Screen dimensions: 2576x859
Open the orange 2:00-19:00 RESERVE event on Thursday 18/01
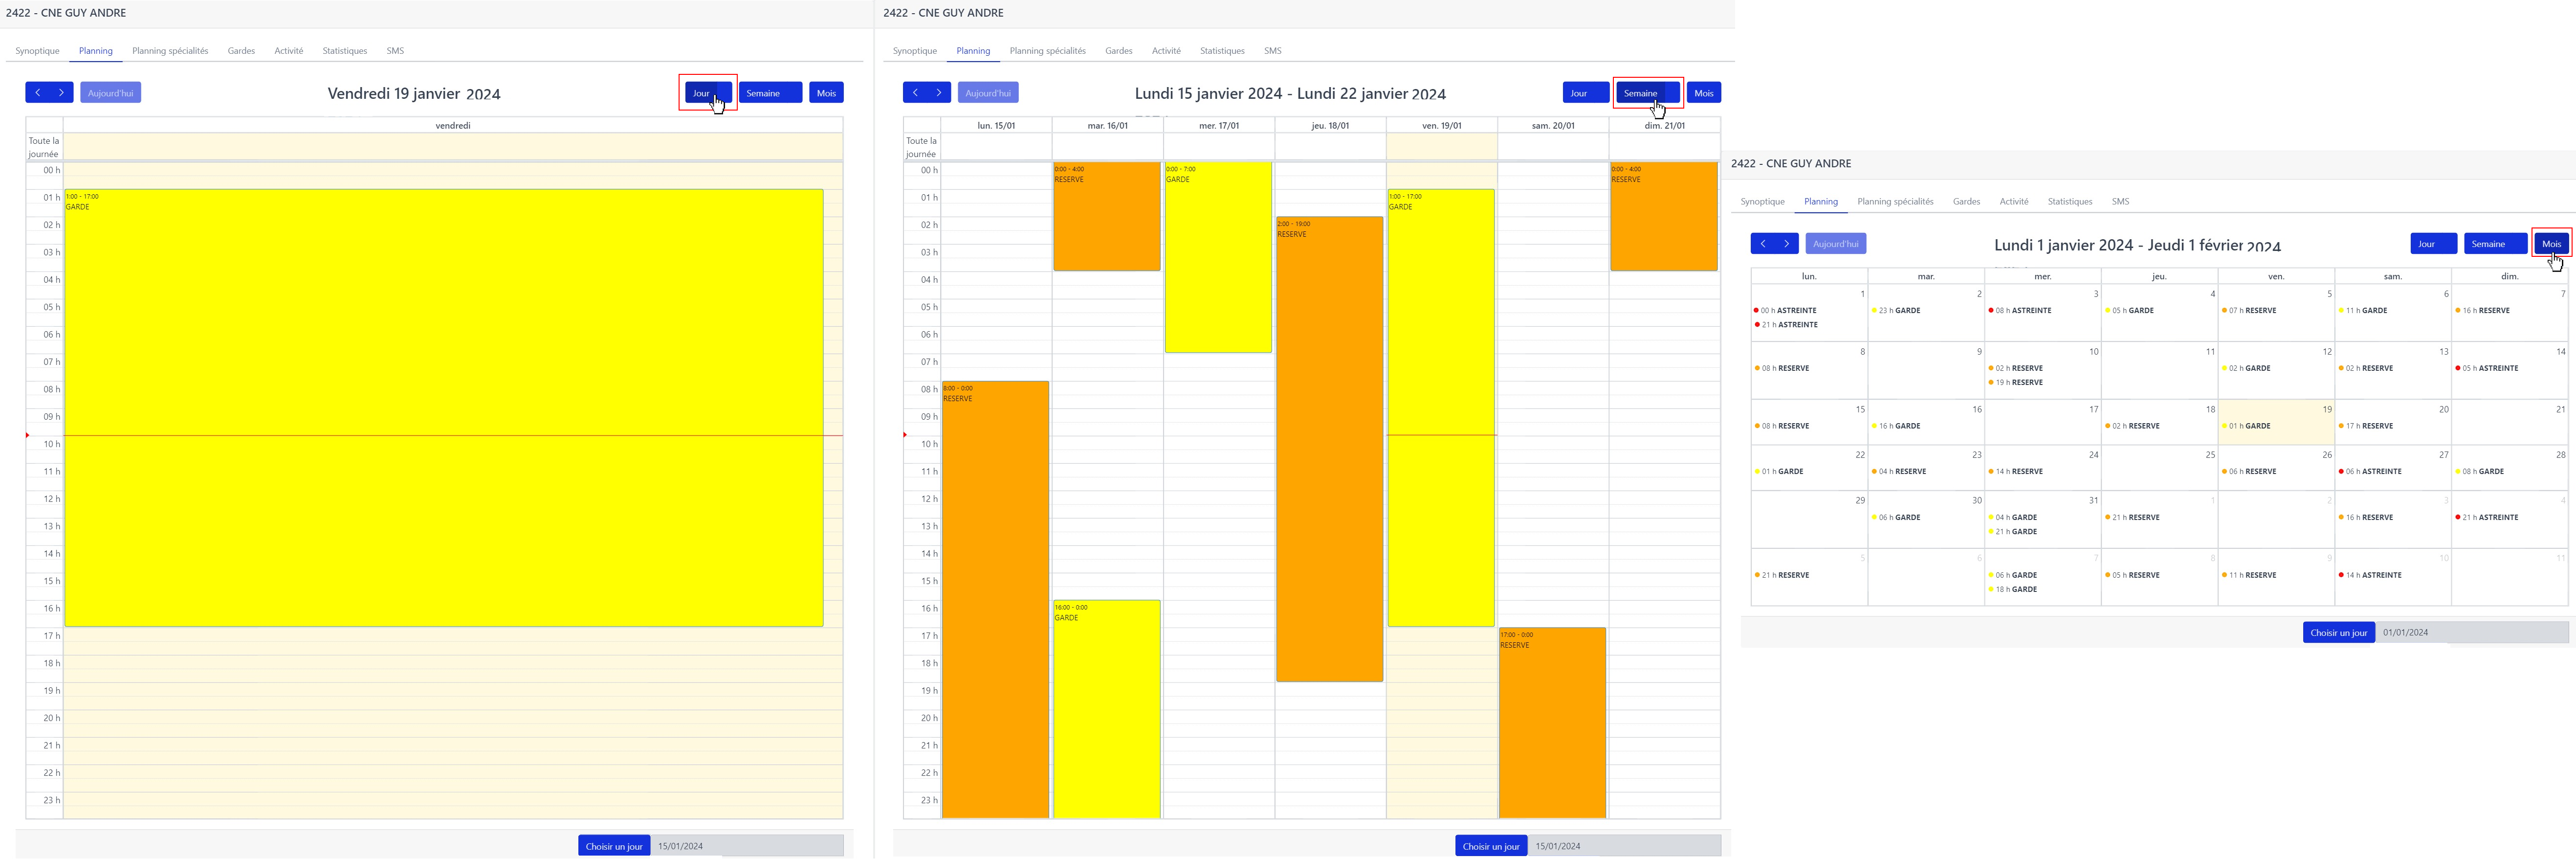click(1329, 450)
